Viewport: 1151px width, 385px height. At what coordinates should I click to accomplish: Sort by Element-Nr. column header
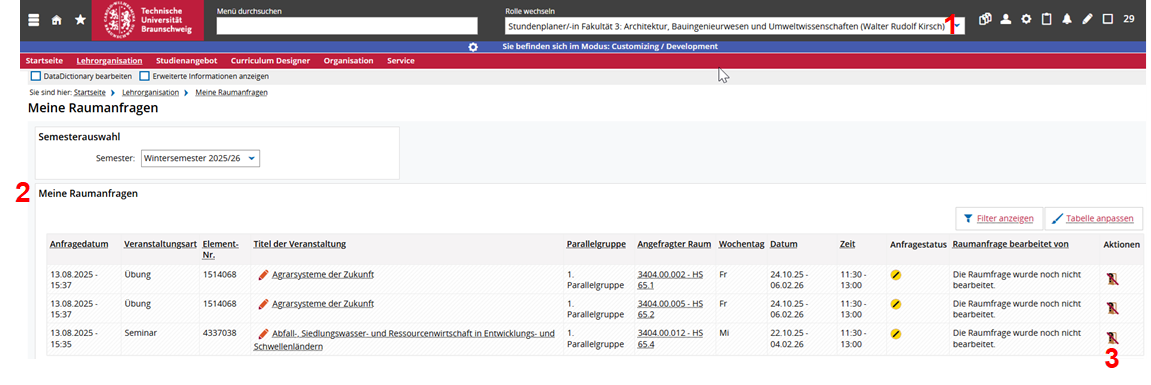point(220,249)
